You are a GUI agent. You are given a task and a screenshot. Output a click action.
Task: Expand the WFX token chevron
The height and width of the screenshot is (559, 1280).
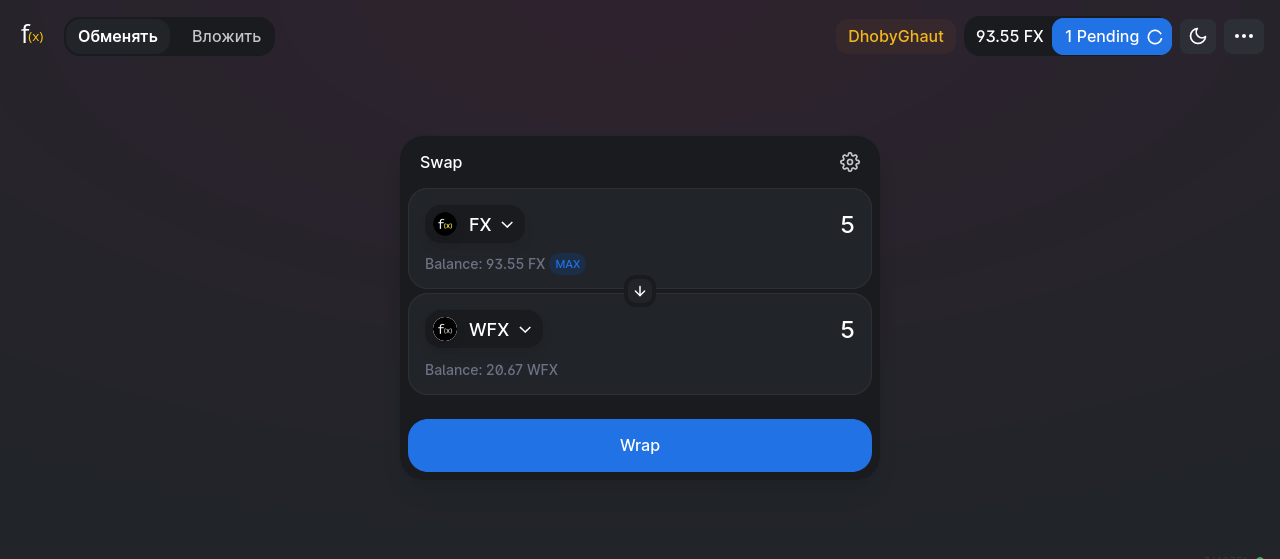525,329
